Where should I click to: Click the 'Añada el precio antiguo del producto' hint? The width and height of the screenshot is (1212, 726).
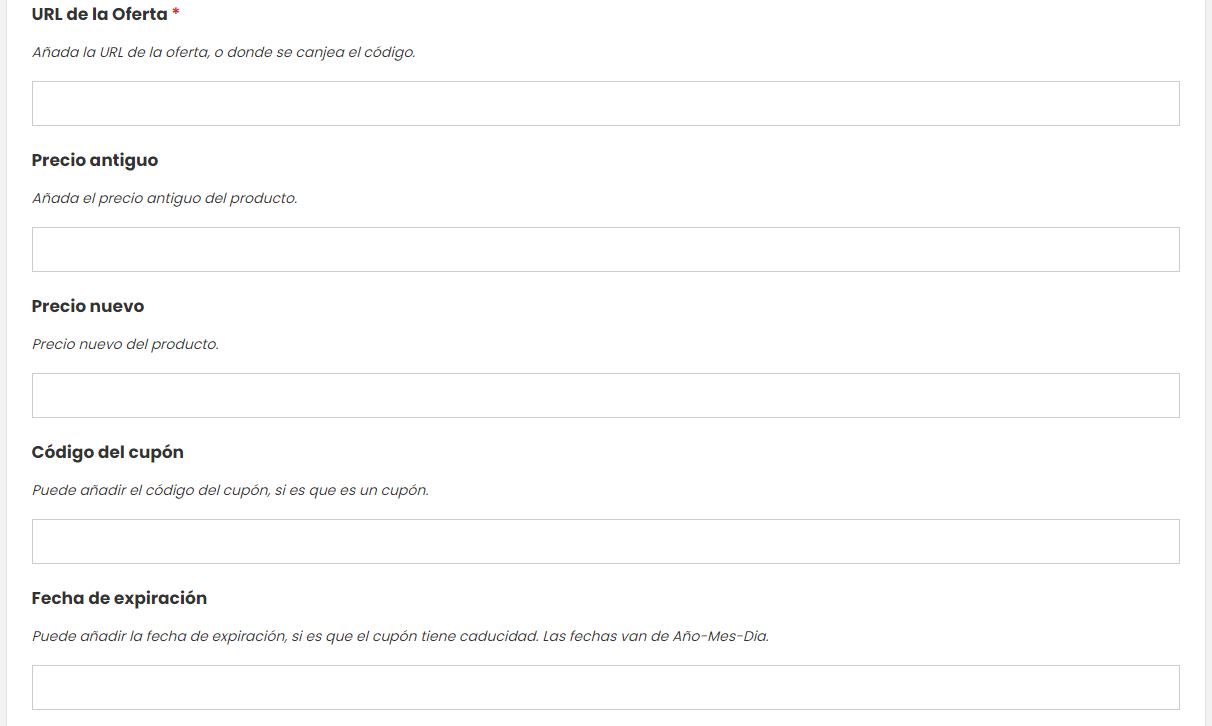[165, 198]
